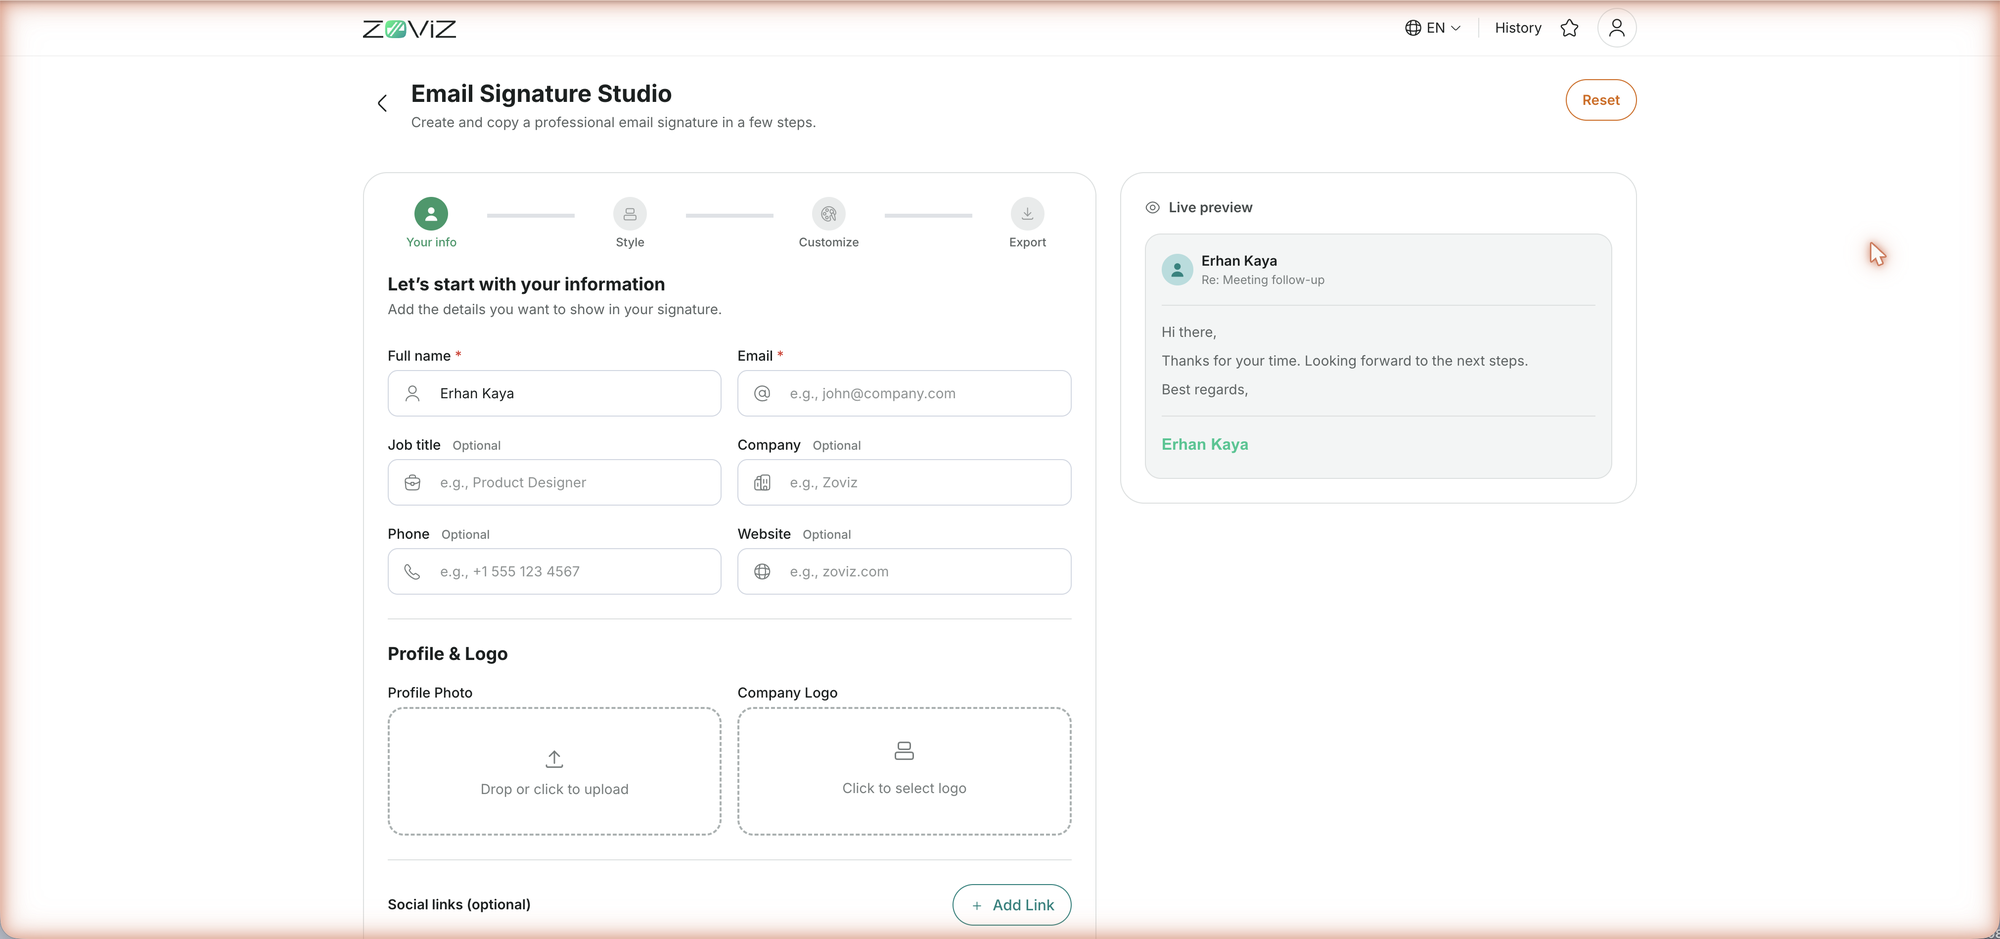Open the user account icon
Image resolution: width=2000 pixels, height=939 pixels.
pos(1616,28)
